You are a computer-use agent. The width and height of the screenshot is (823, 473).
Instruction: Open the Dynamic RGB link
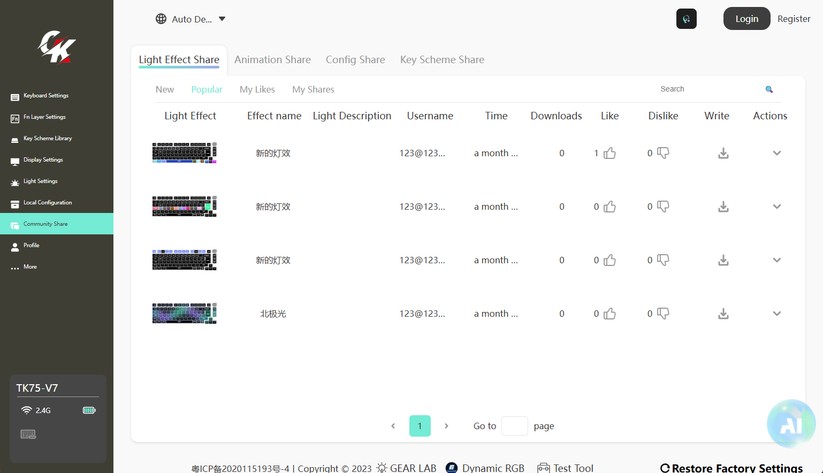click(x=485, y=468)
